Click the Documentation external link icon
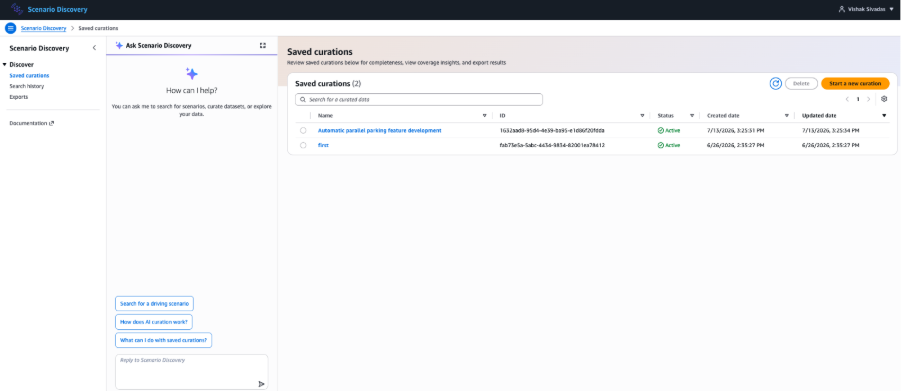This screenshot has height=391, width=901. (52, 123)
